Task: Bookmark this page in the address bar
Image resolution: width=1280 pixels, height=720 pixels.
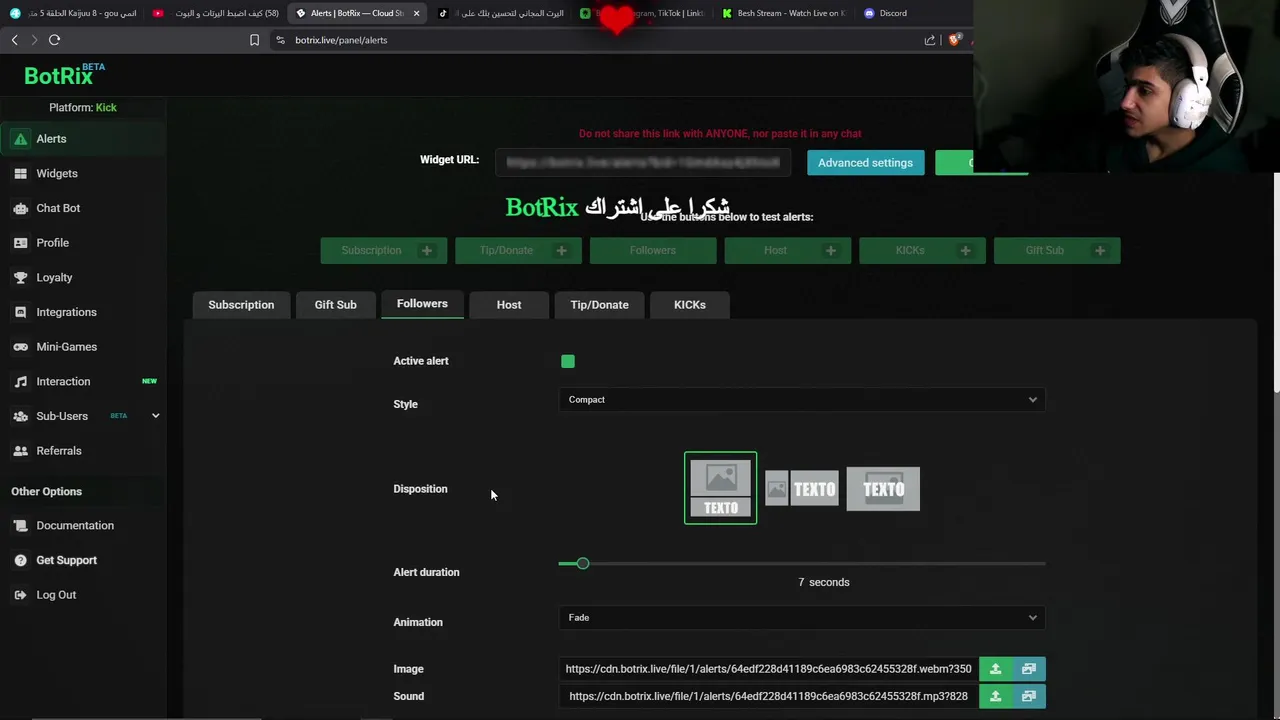Action: [254, 40]
